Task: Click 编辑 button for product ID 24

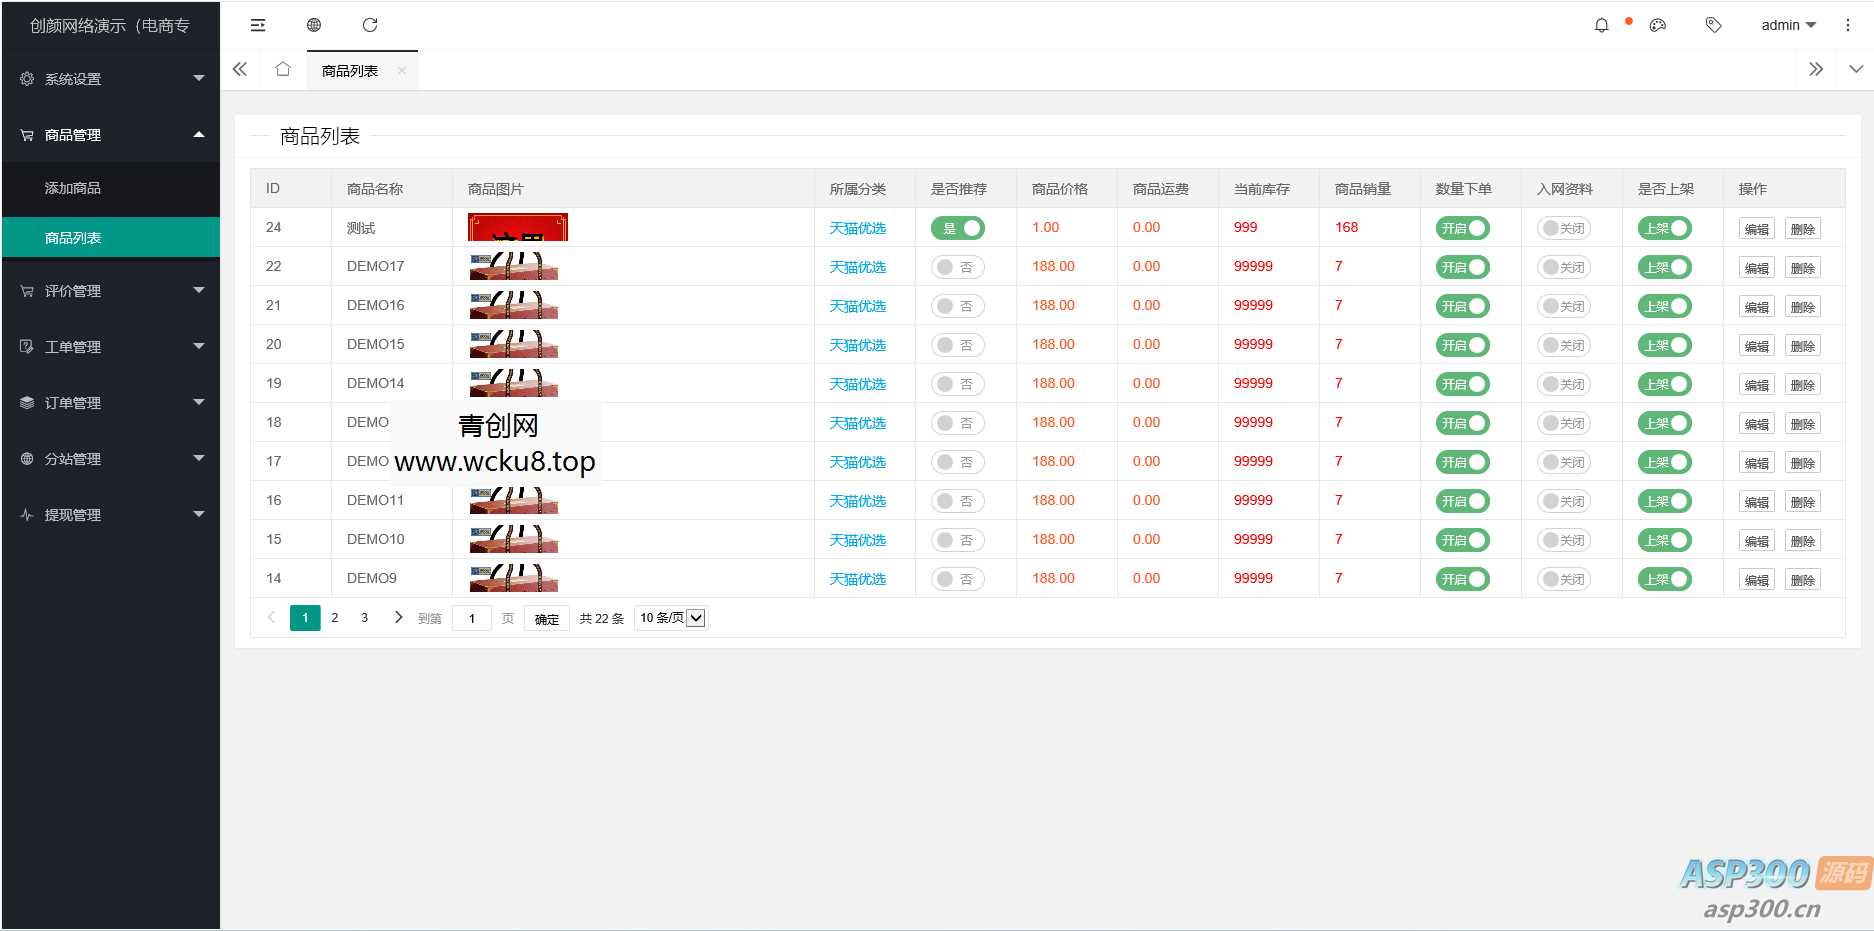Action: click(x=1756, y=229)
